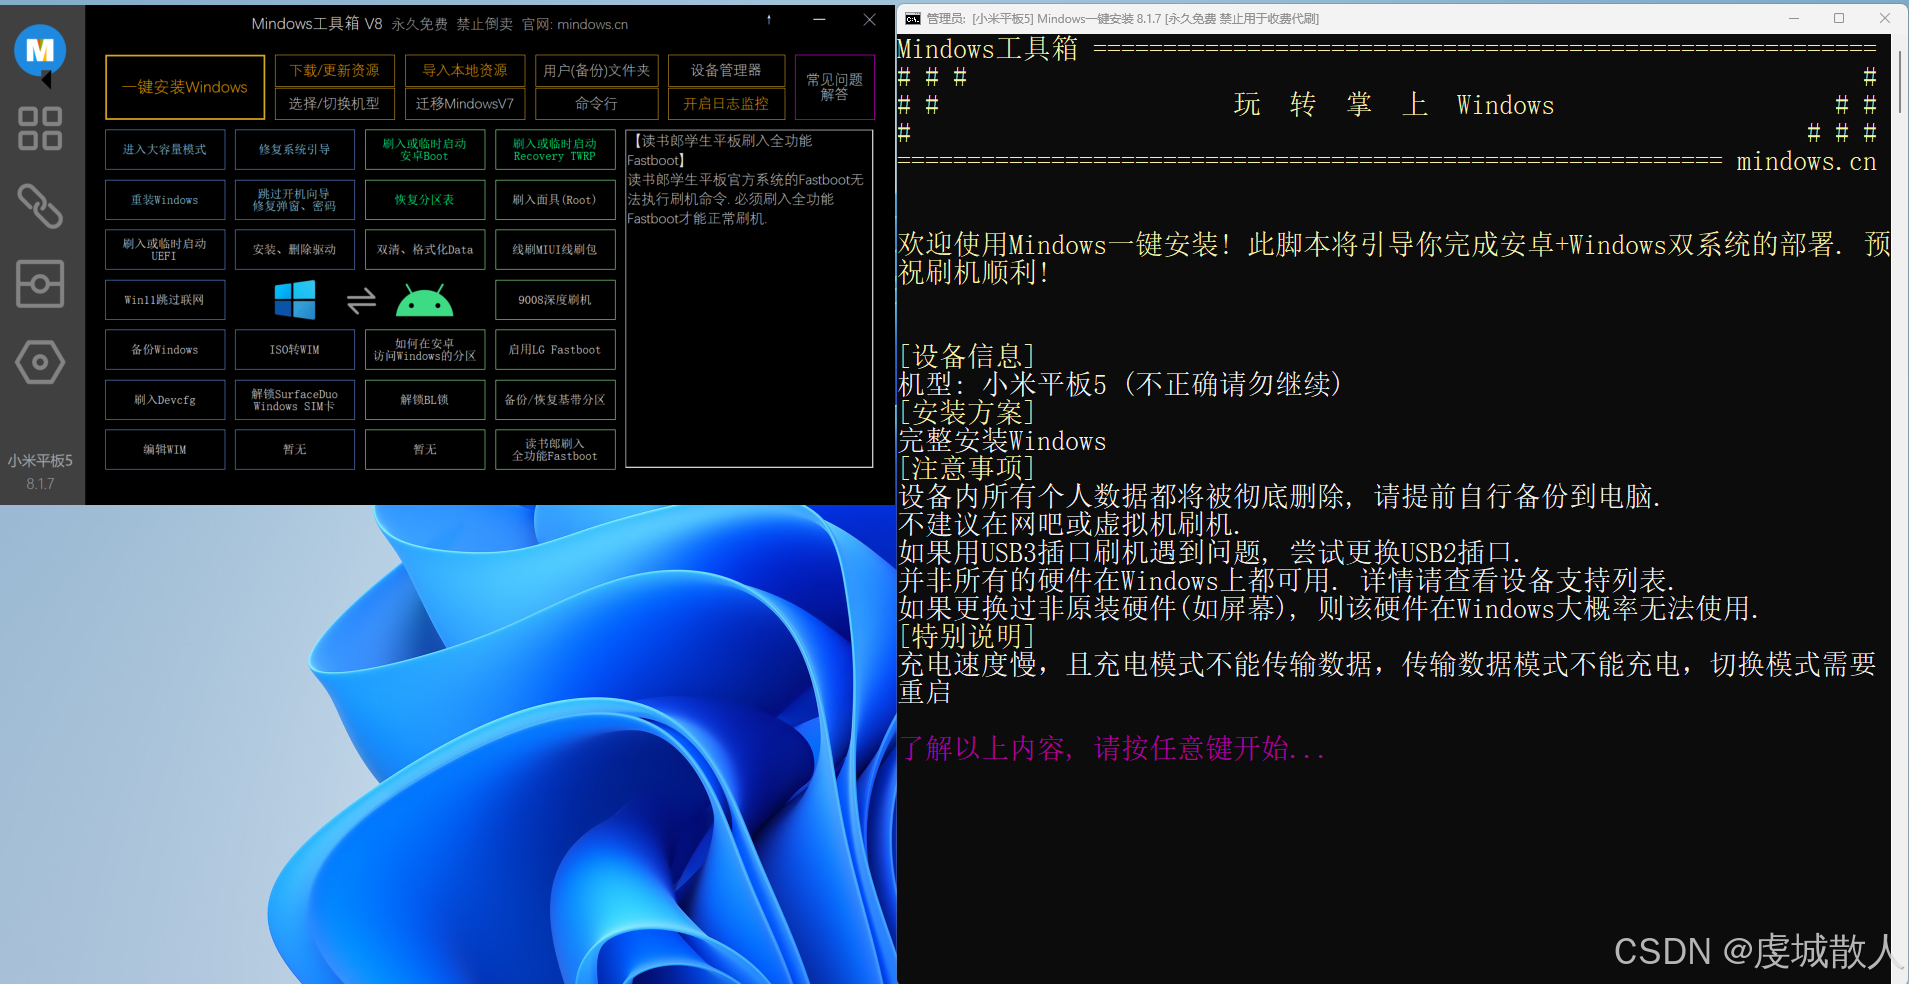Open 常见问题解答
The height and width of the screenshot is (984, 1909).
pos(835,87)
